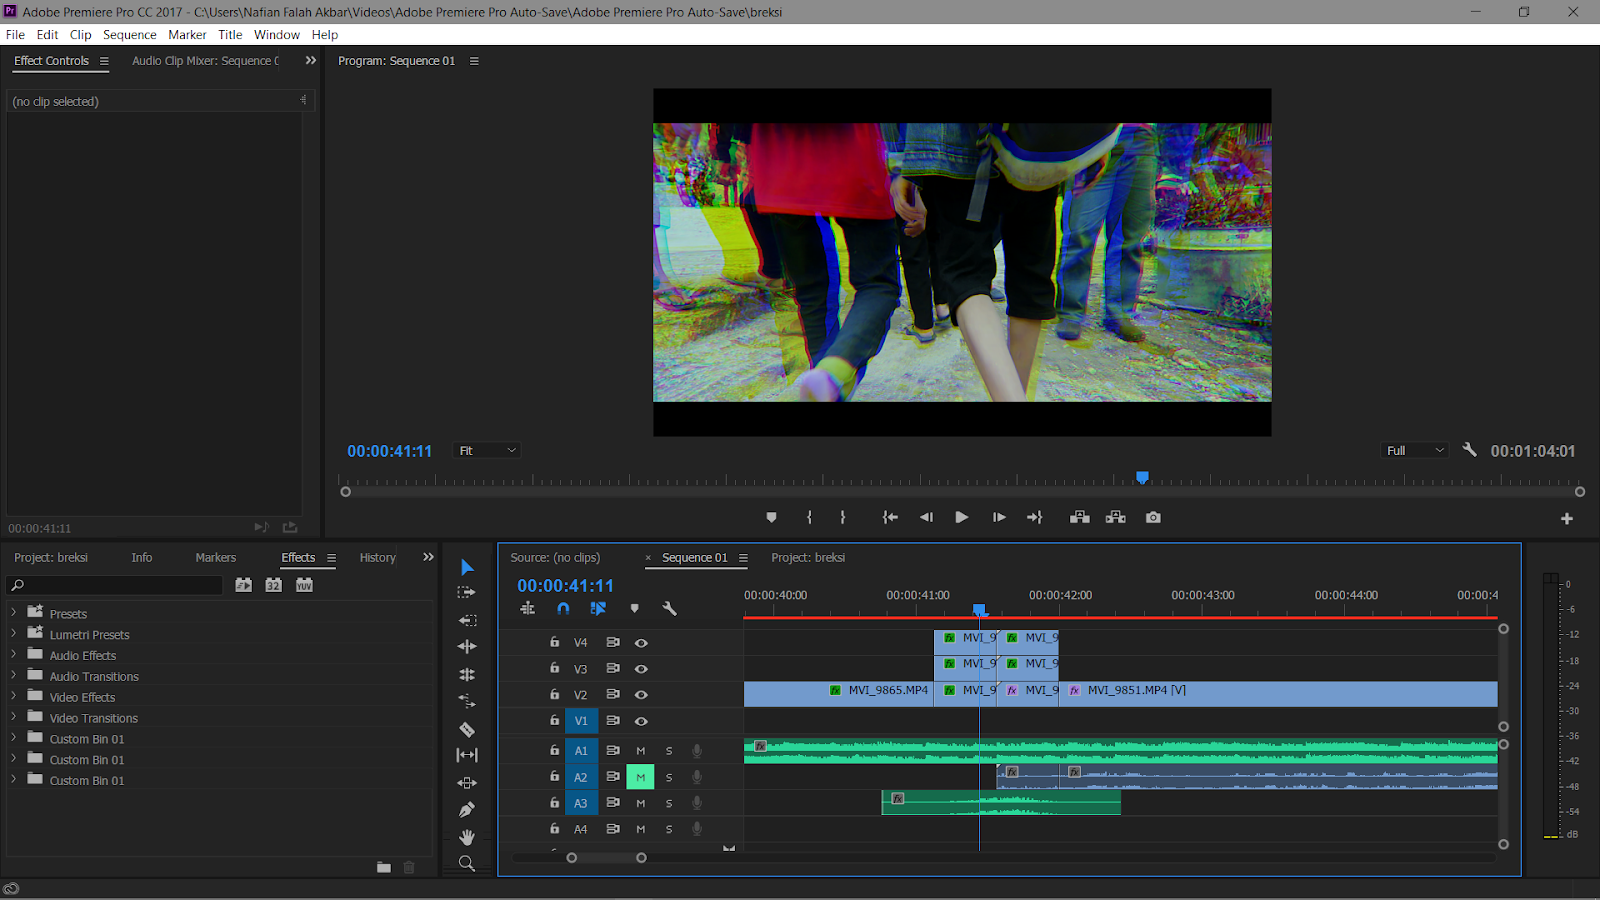Unmute audio track A2
The width and height of the screenshot is (1600, 900).
click(x=640, y=777)
